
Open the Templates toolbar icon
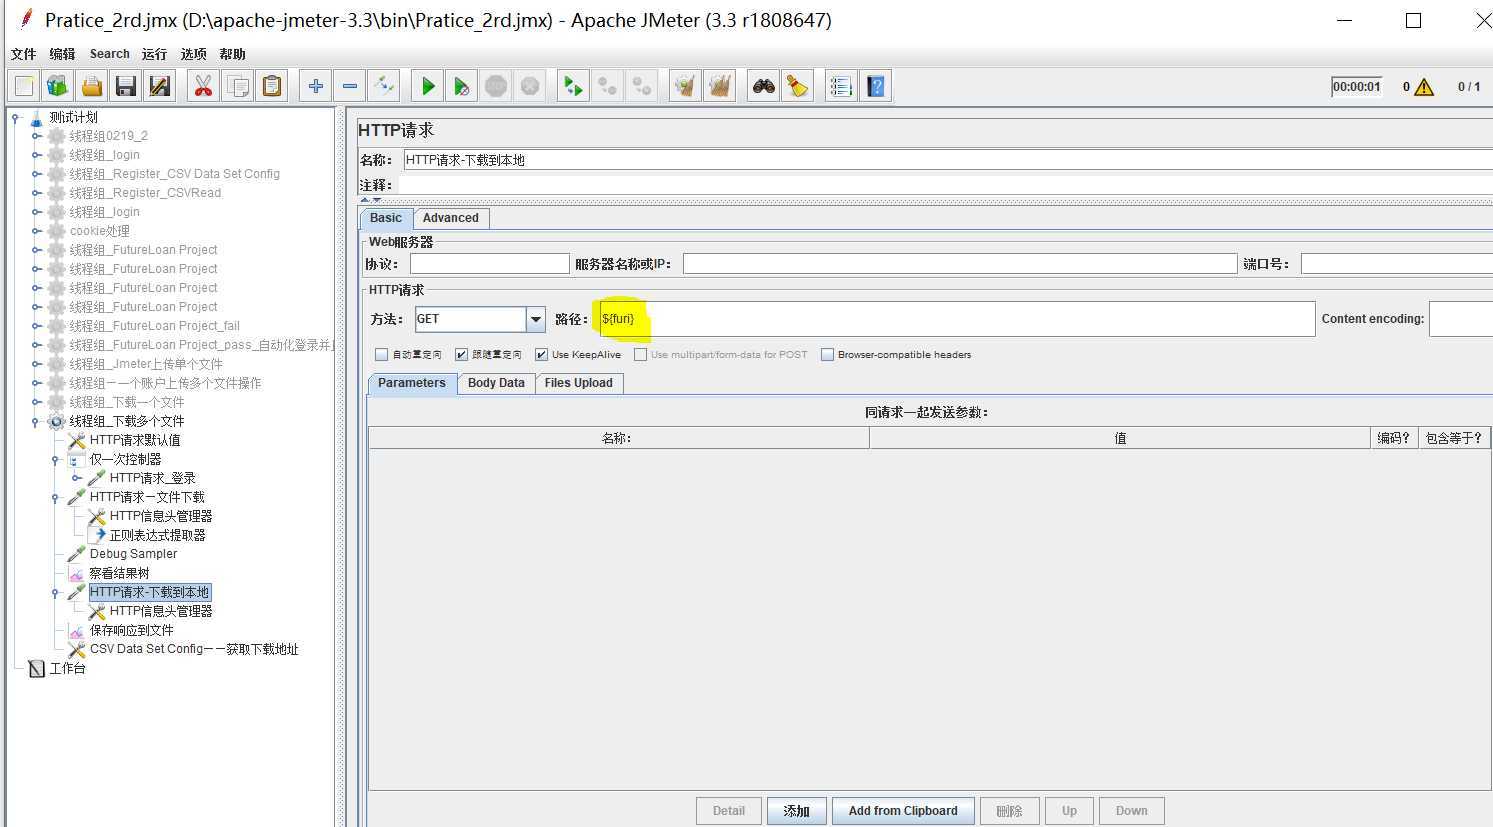(x=58, y=86)
